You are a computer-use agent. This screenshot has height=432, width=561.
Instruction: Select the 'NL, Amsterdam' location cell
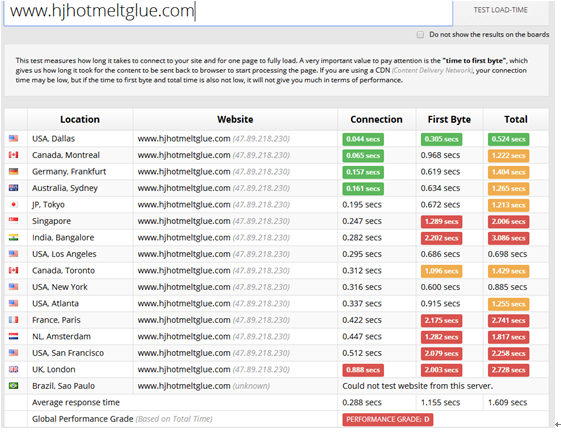click(x=80, y=336)
